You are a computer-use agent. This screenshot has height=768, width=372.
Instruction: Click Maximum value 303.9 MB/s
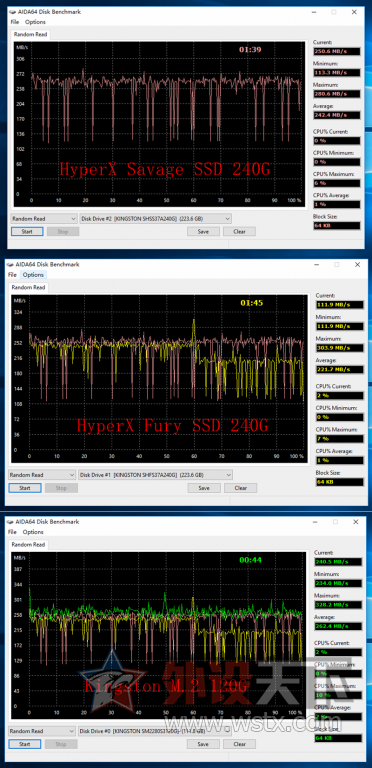pos(340,348)
